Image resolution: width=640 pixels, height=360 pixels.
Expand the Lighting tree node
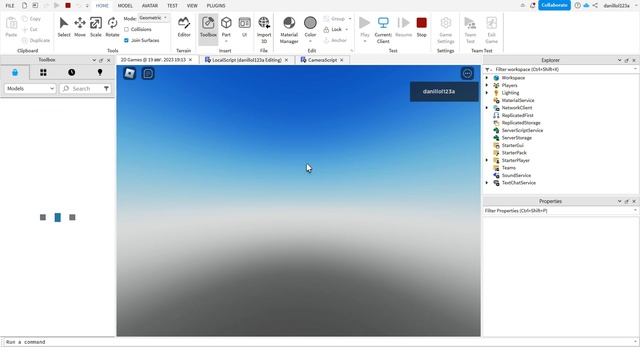[x=487, y=93]
